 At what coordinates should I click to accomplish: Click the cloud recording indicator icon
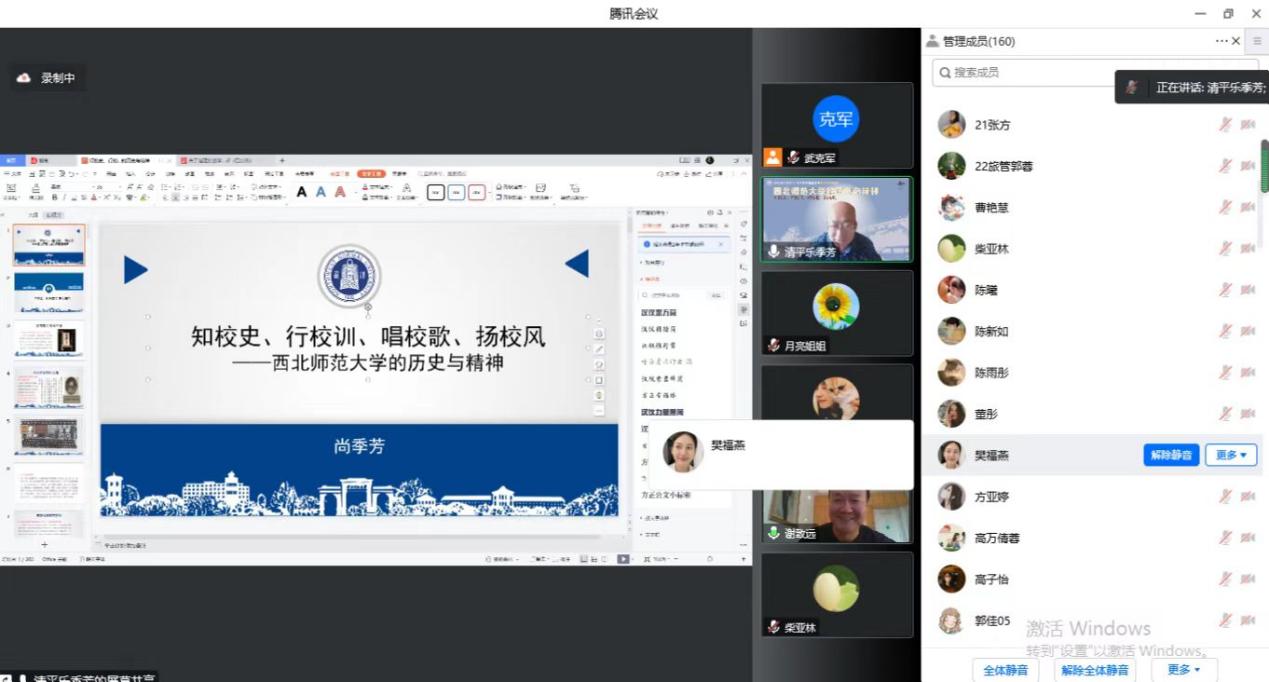(24, 78)
